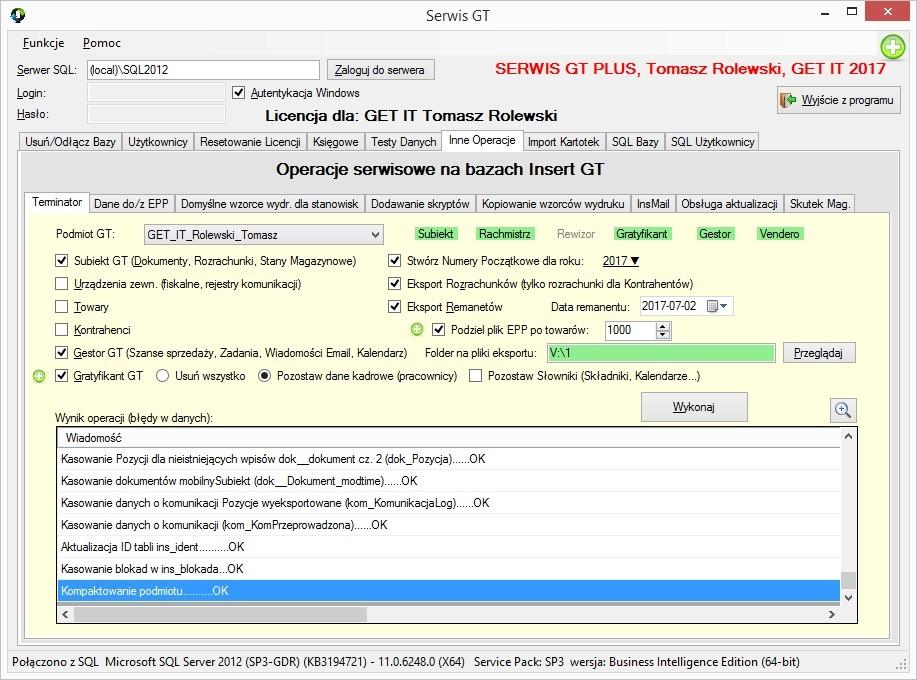This screenshot has height=680, width=917.
Task: Open the Funkcje menu
Action: pyautogui.click(x=43, y=43)
